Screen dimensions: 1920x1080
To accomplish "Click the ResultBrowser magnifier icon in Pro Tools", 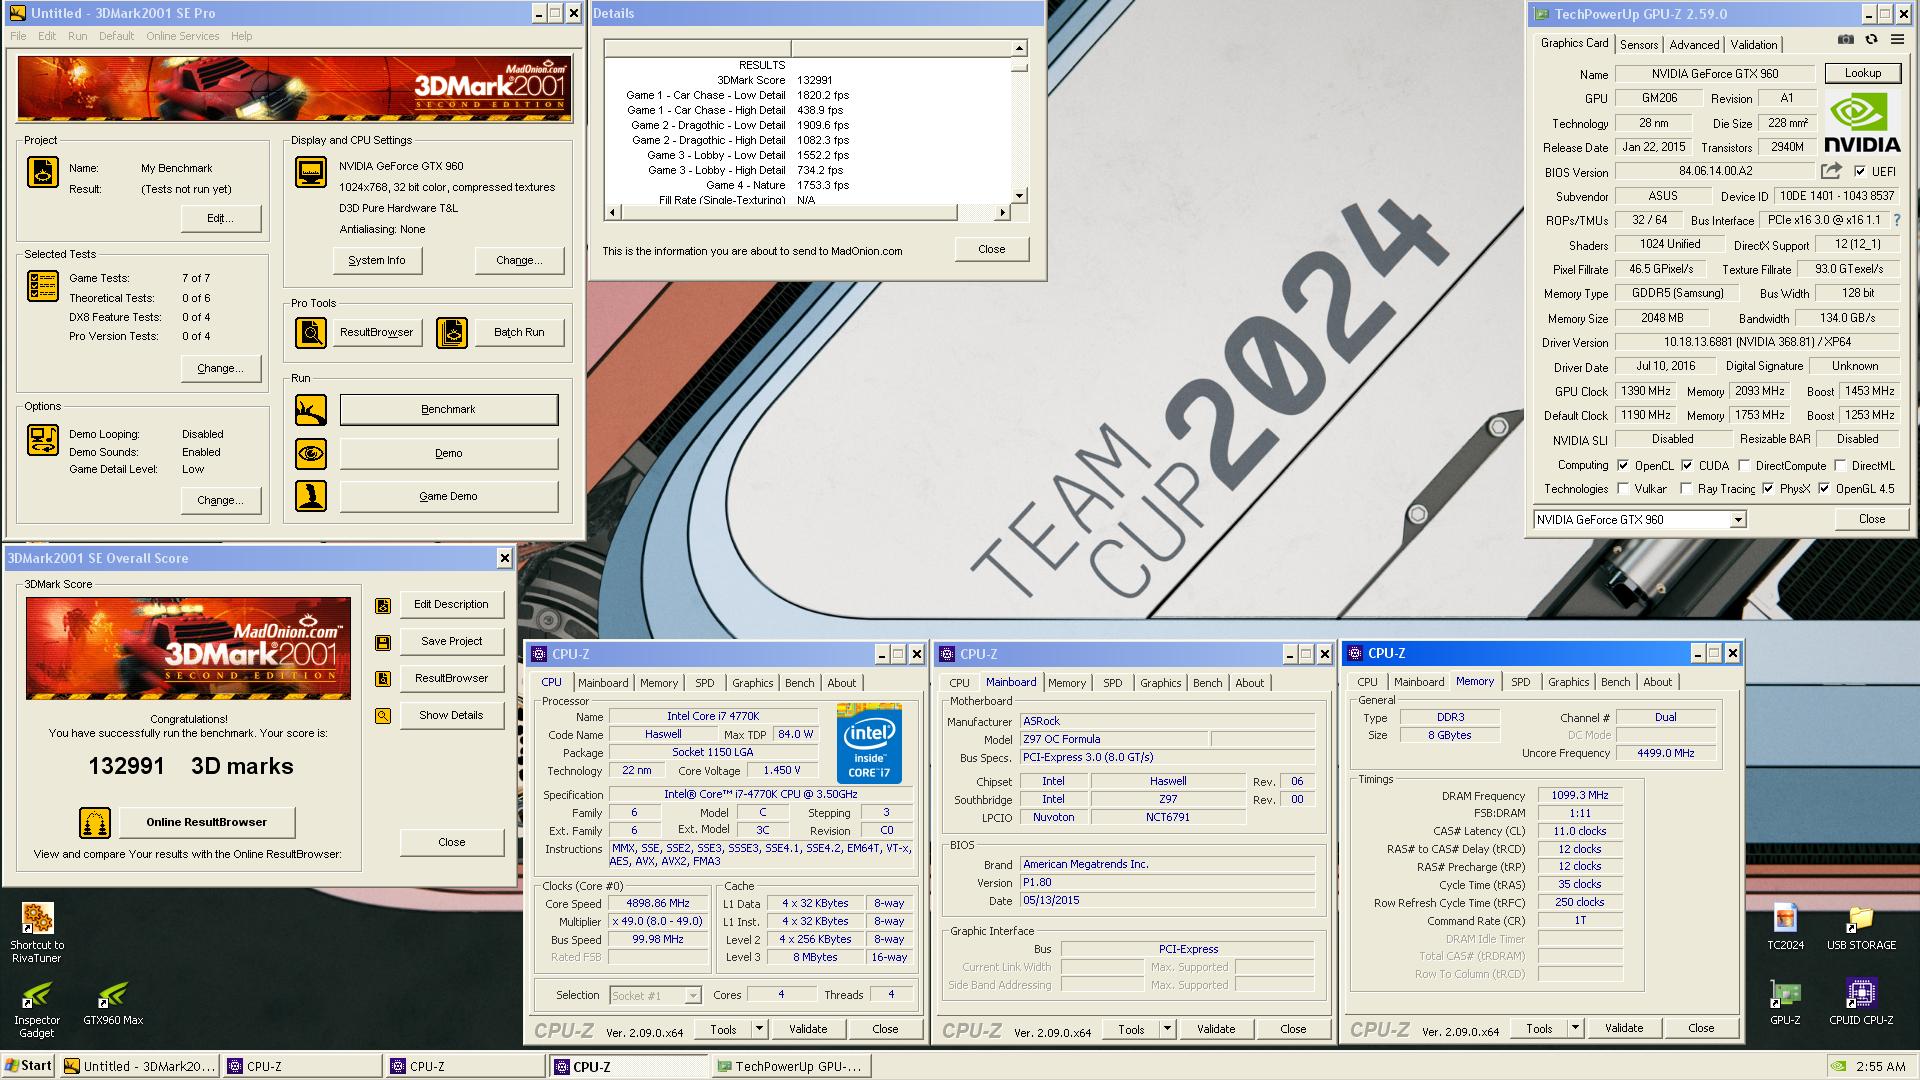I will [311, 332].
